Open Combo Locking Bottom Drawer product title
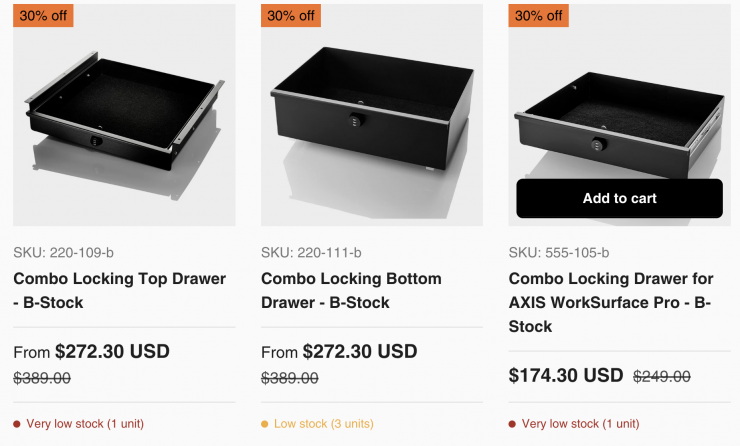Viewport: 740px width, 446px height. point(351,290)
